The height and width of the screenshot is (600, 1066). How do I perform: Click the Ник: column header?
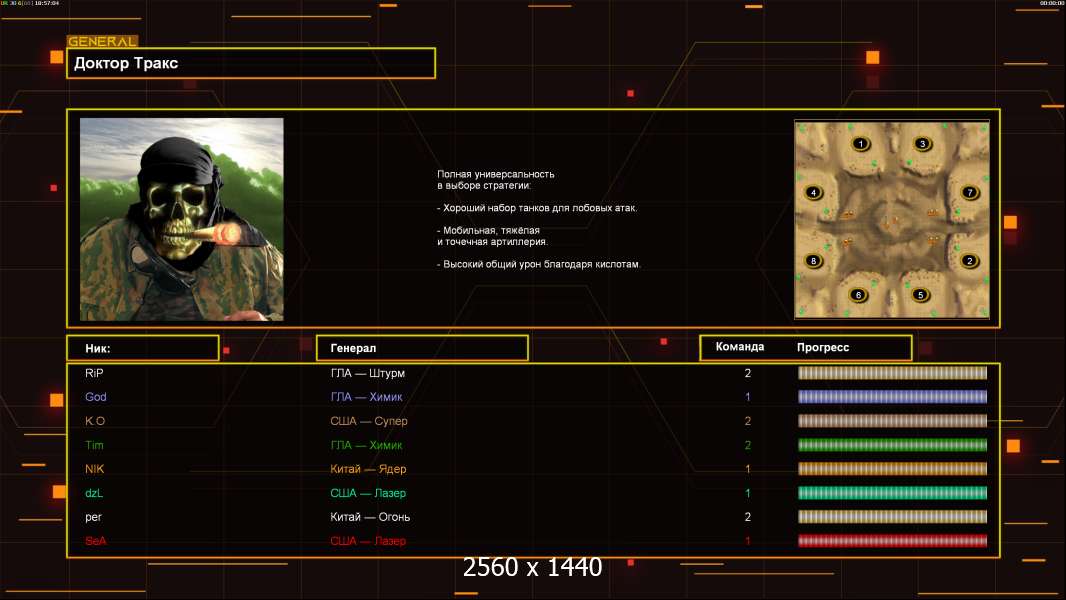click(142, 348)
